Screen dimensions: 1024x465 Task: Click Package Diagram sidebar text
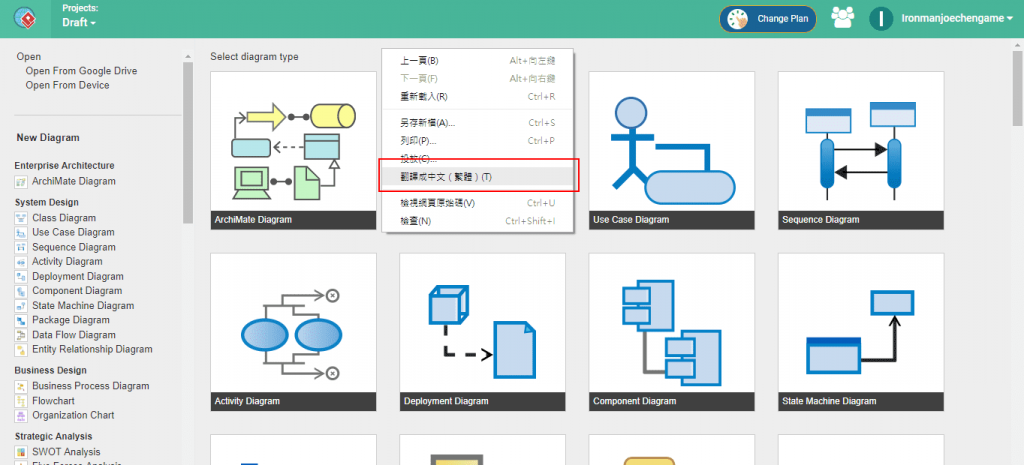tap(71, 320)
